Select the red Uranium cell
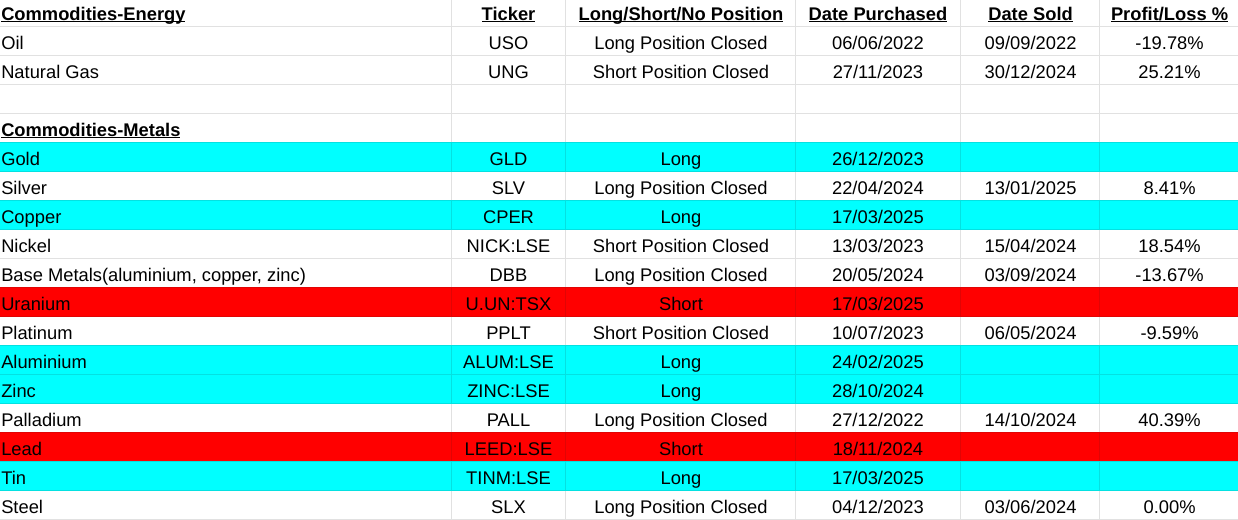1238x520 pixels. [36, 304]
